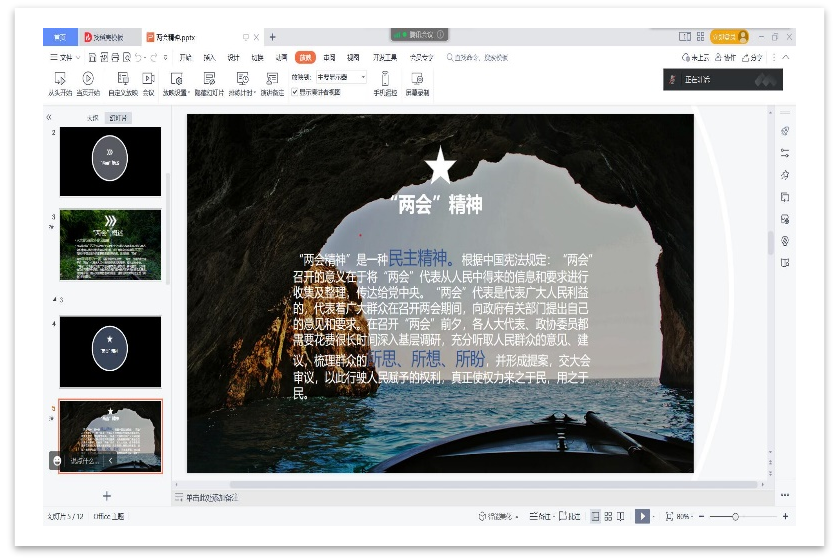Open custom slideshow (自定义放映)
840x559 pixels.
(123, 79)
